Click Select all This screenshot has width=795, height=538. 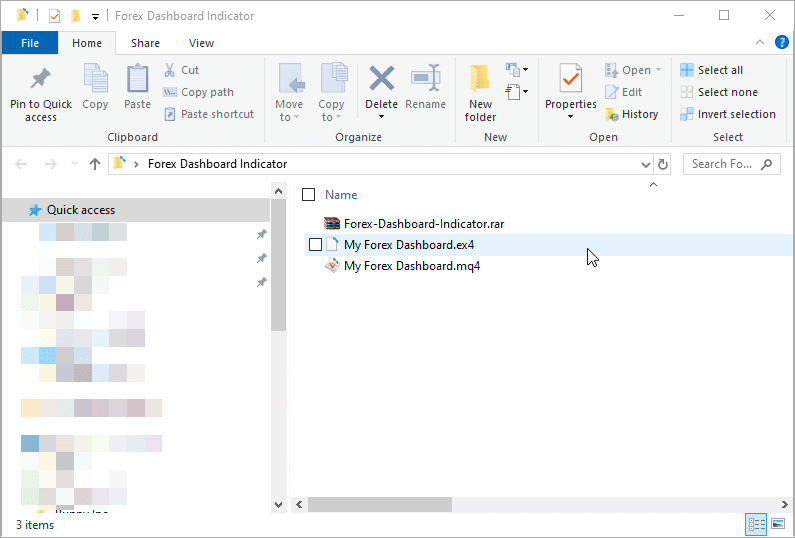coord(712,70)
